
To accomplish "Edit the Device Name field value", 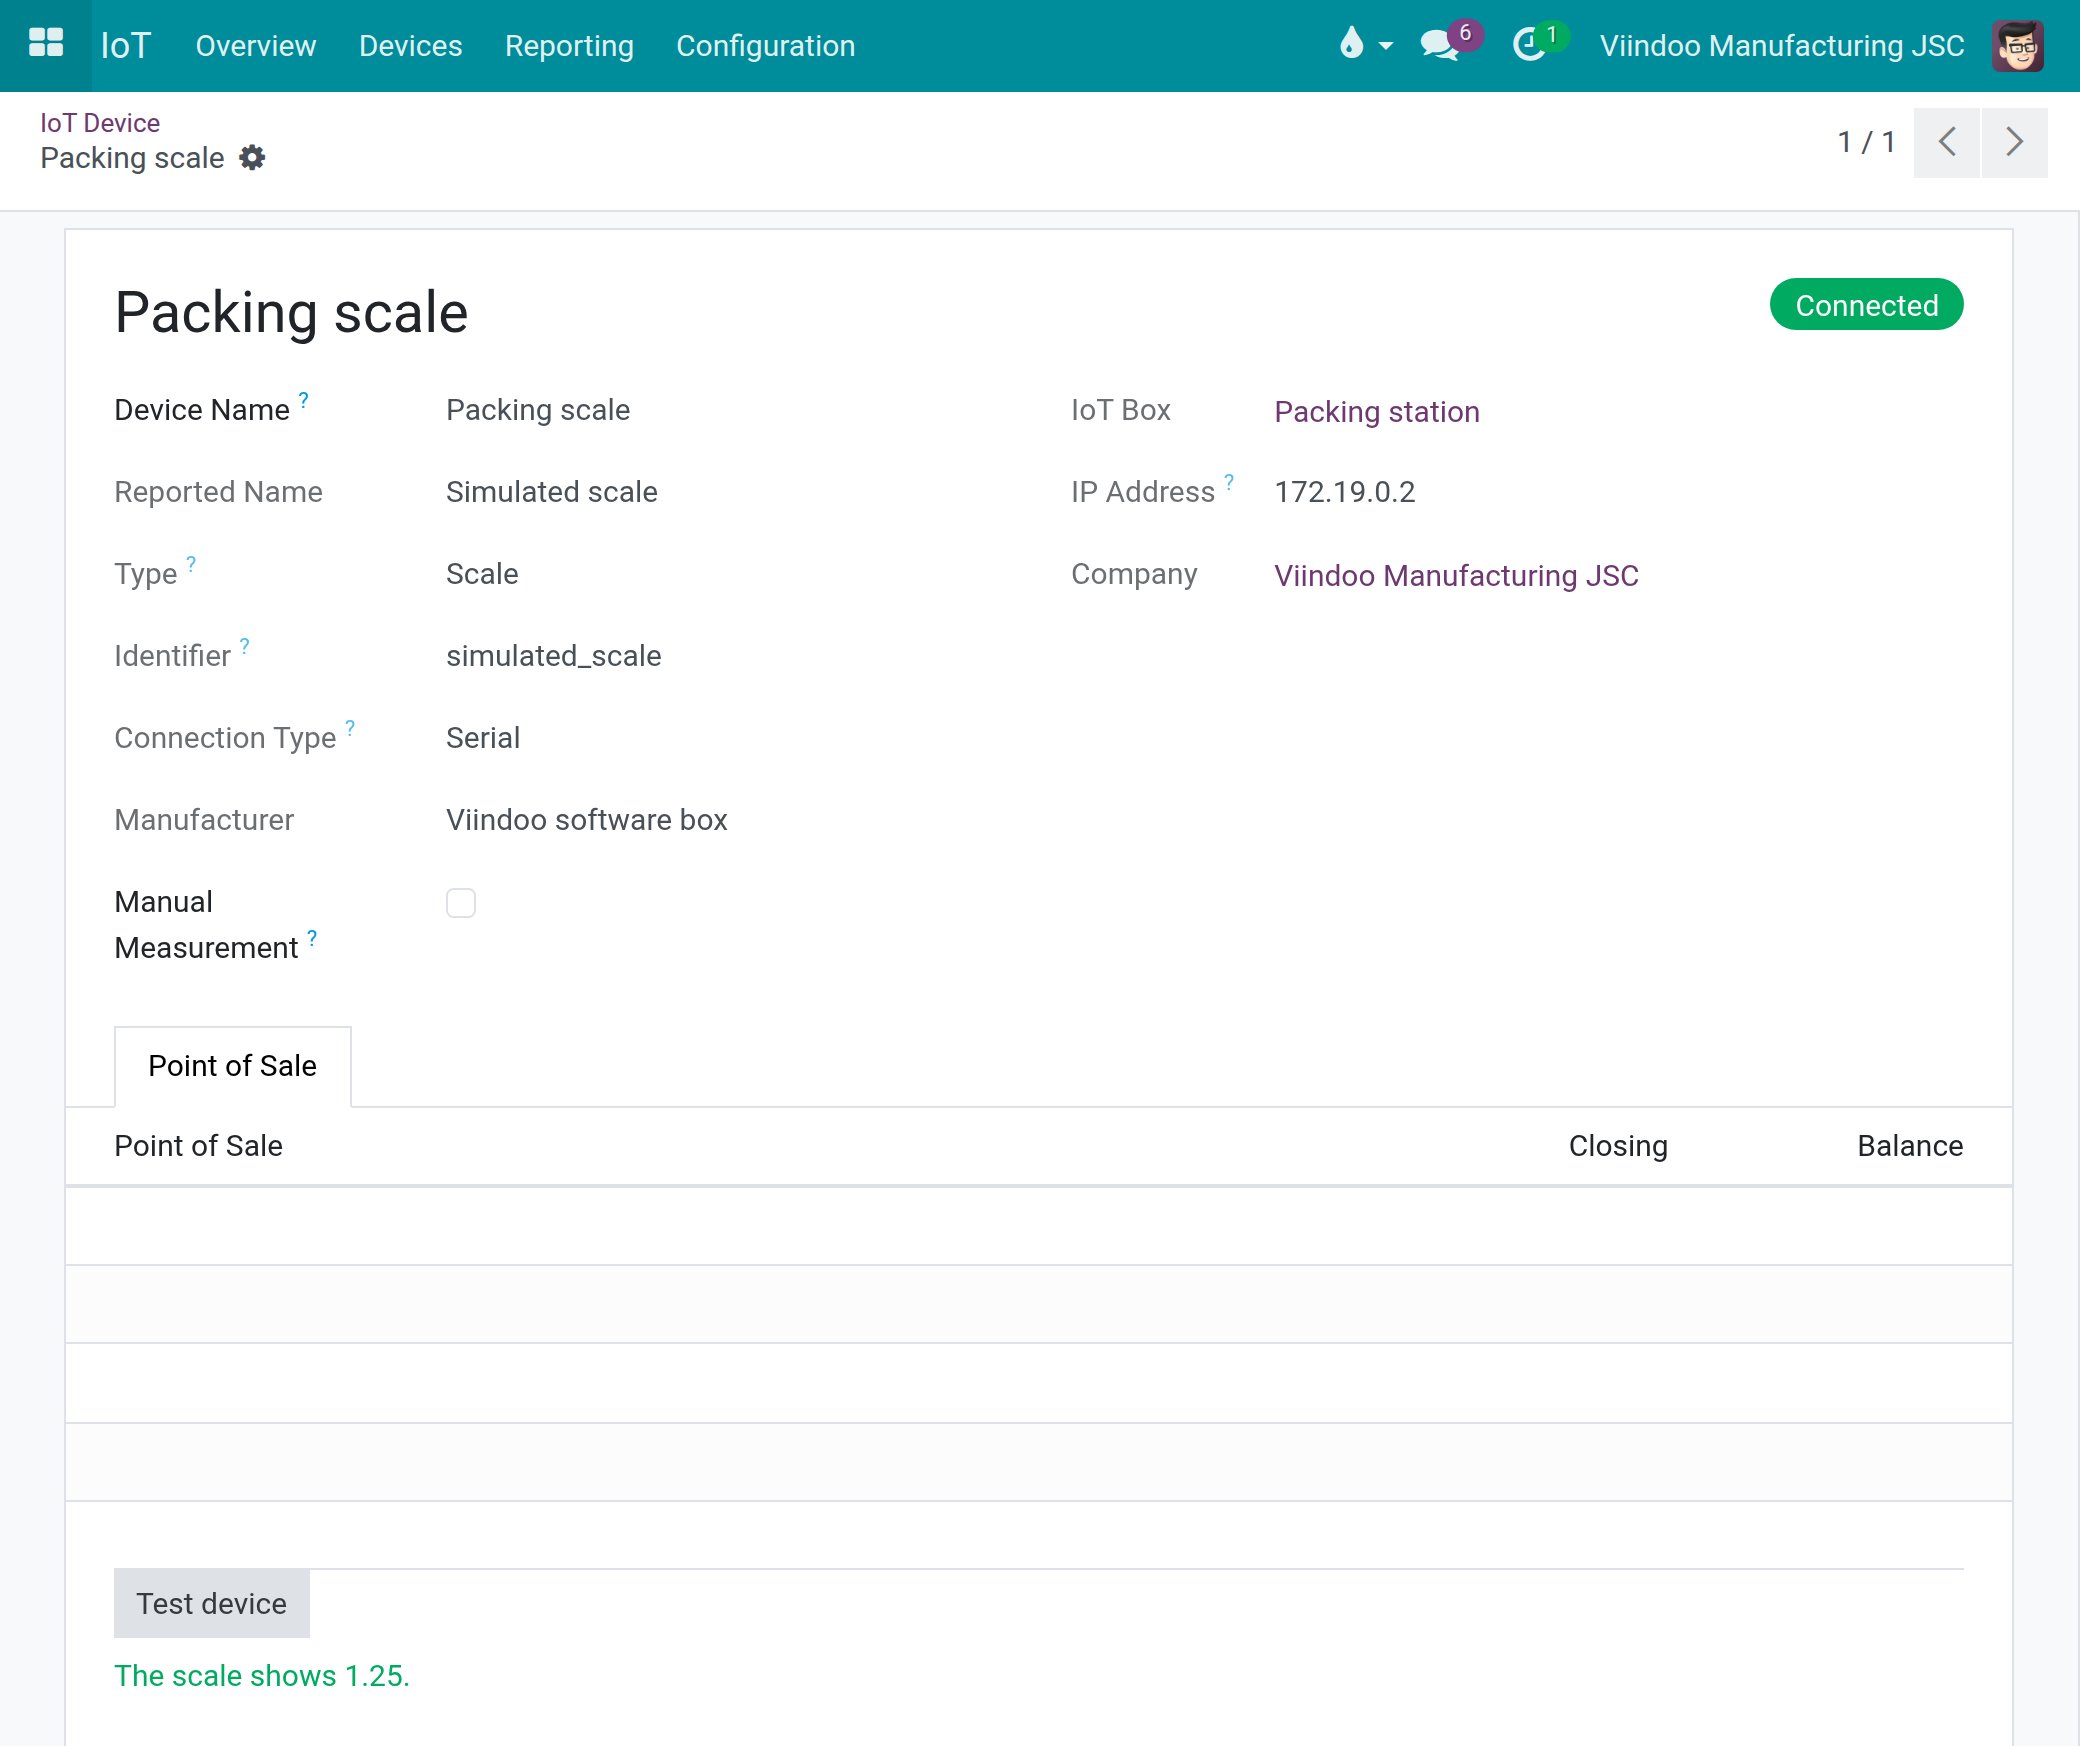I will [538, 410].
